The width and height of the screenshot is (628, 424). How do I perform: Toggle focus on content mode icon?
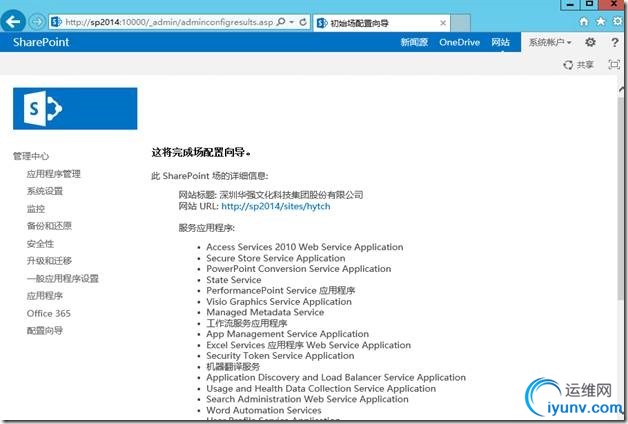614,64
